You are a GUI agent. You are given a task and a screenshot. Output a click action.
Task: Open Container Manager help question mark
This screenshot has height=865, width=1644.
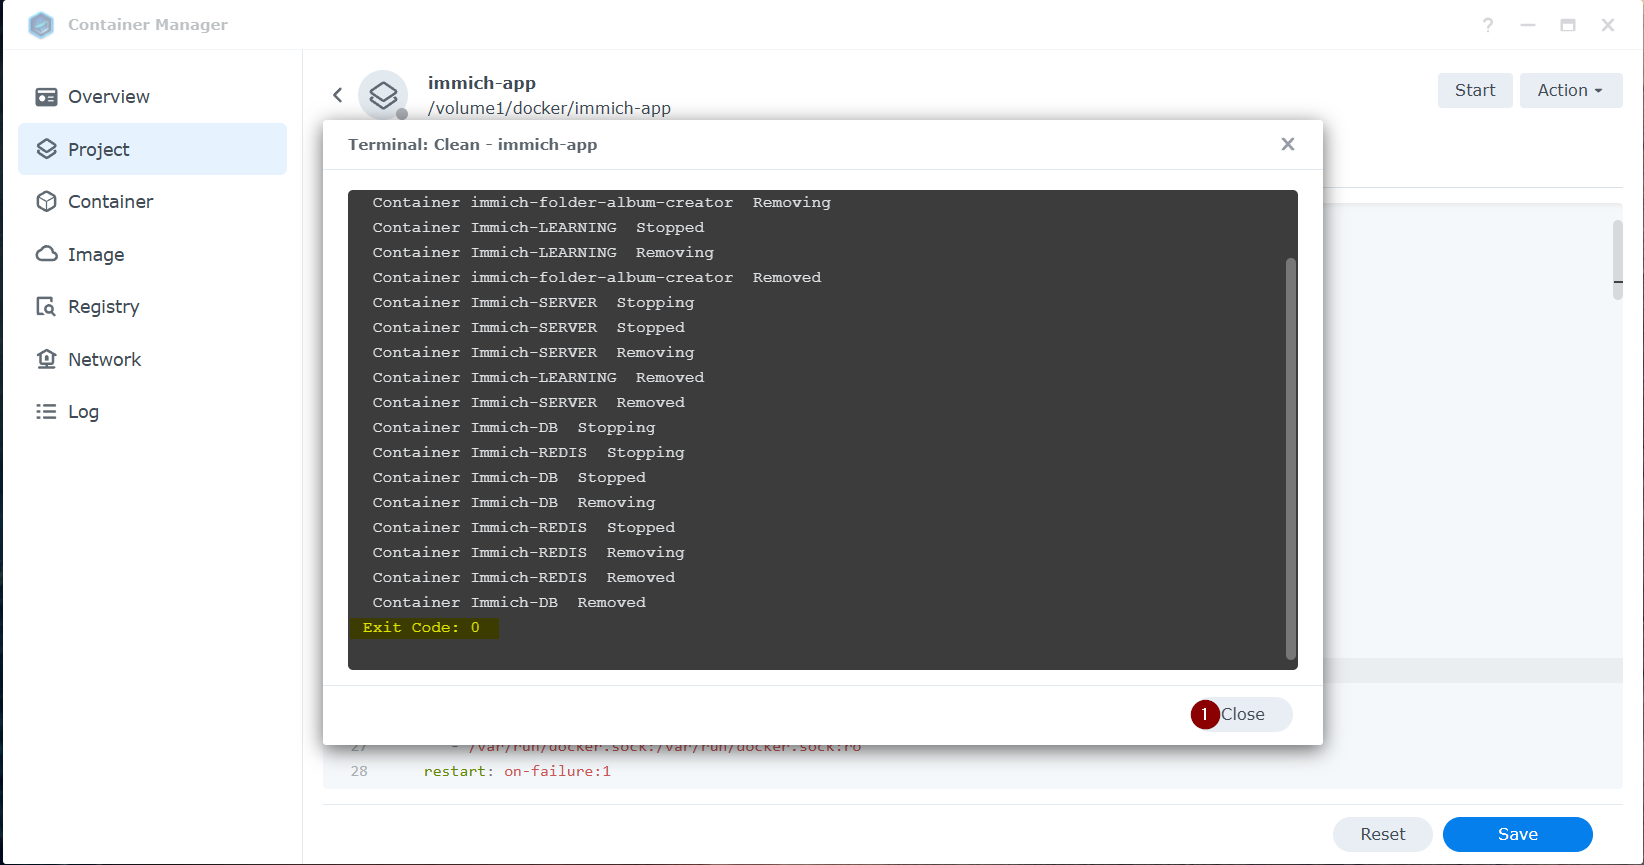coord(1488,25)
